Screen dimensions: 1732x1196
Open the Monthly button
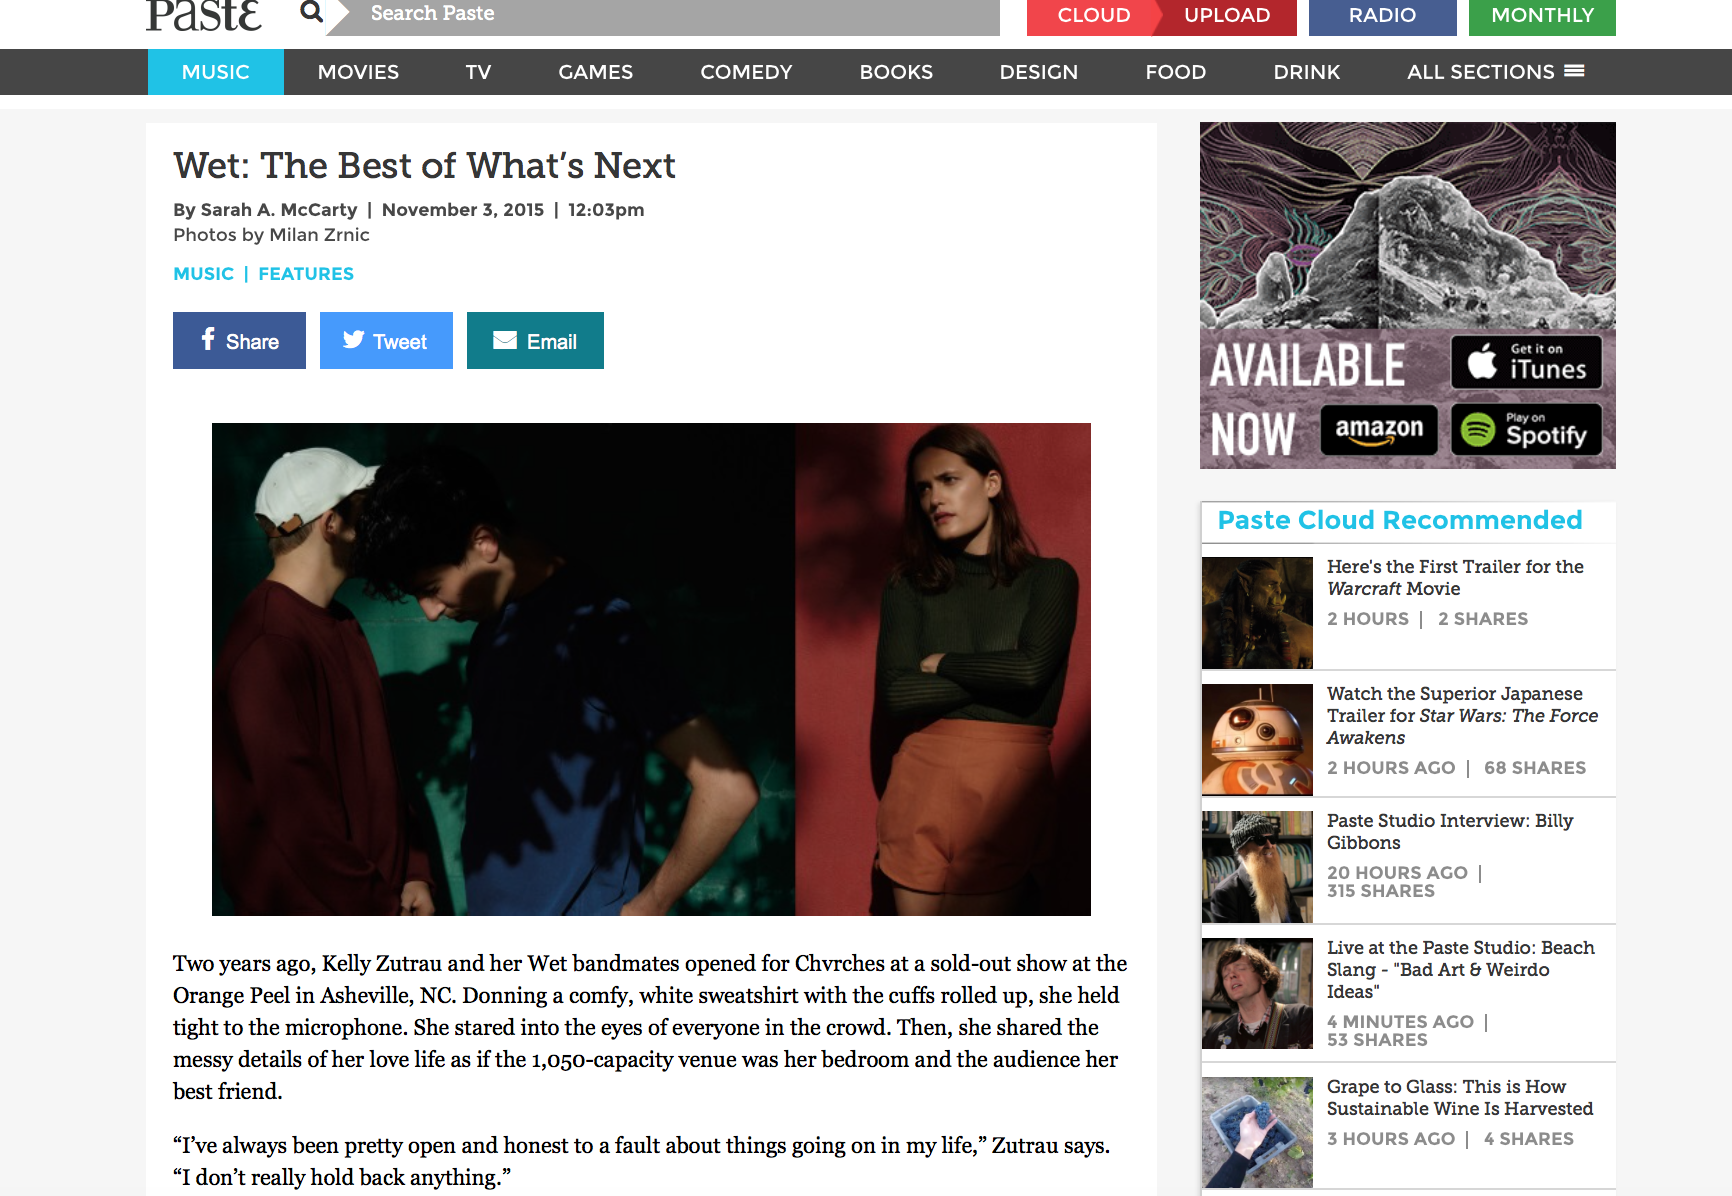[x=1542, y=15]
